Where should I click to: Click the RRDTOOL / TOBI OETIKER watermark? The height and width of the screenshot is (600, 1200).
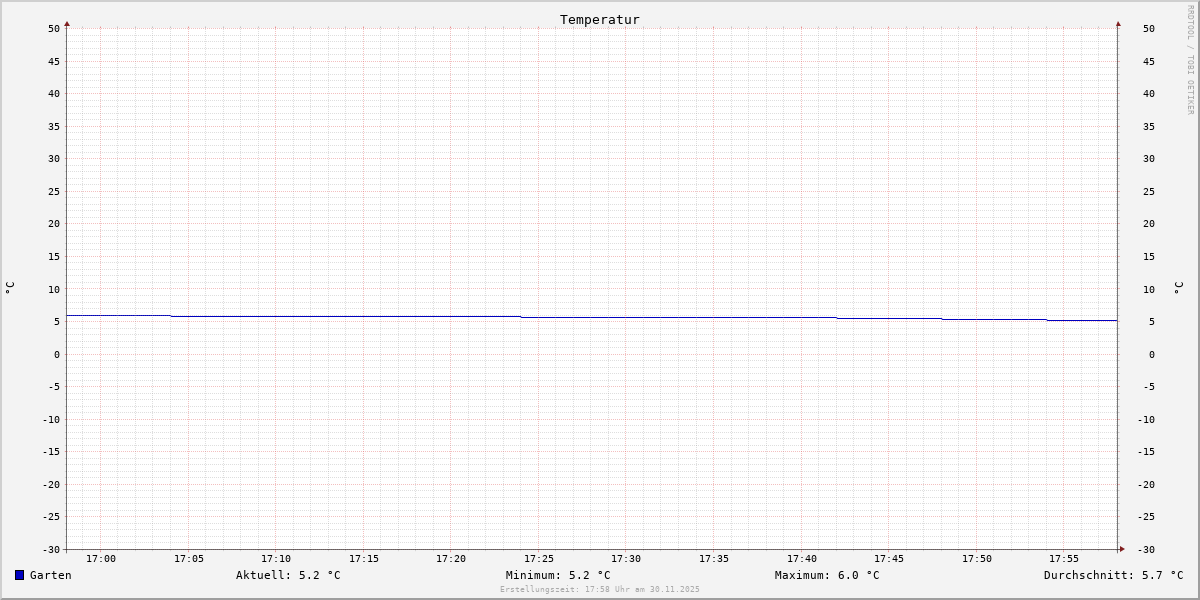pyautogui.click(x=1190, y=60)
